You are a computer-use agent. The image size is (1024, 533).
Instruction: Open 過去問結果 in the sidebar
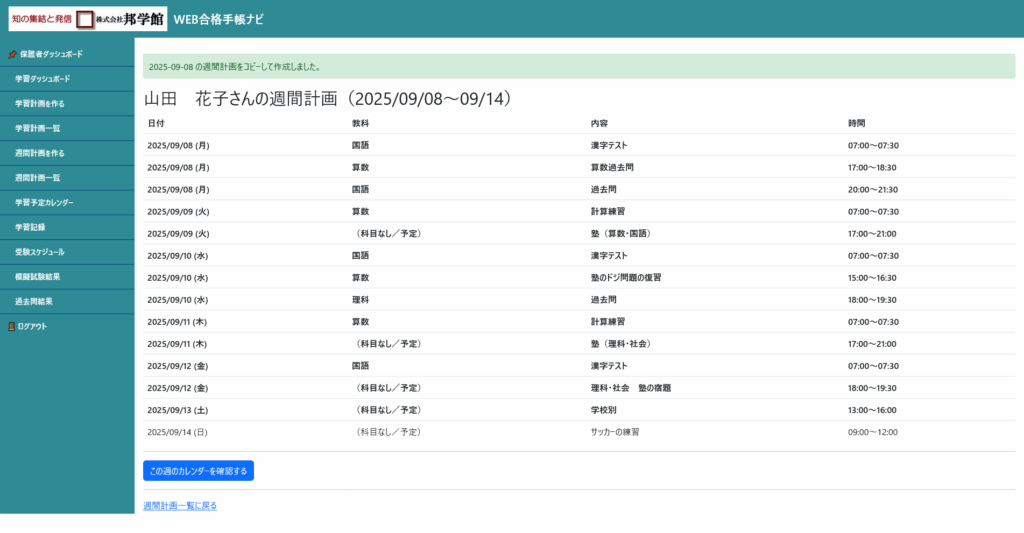pyautogui.click(x=33, y=301)
